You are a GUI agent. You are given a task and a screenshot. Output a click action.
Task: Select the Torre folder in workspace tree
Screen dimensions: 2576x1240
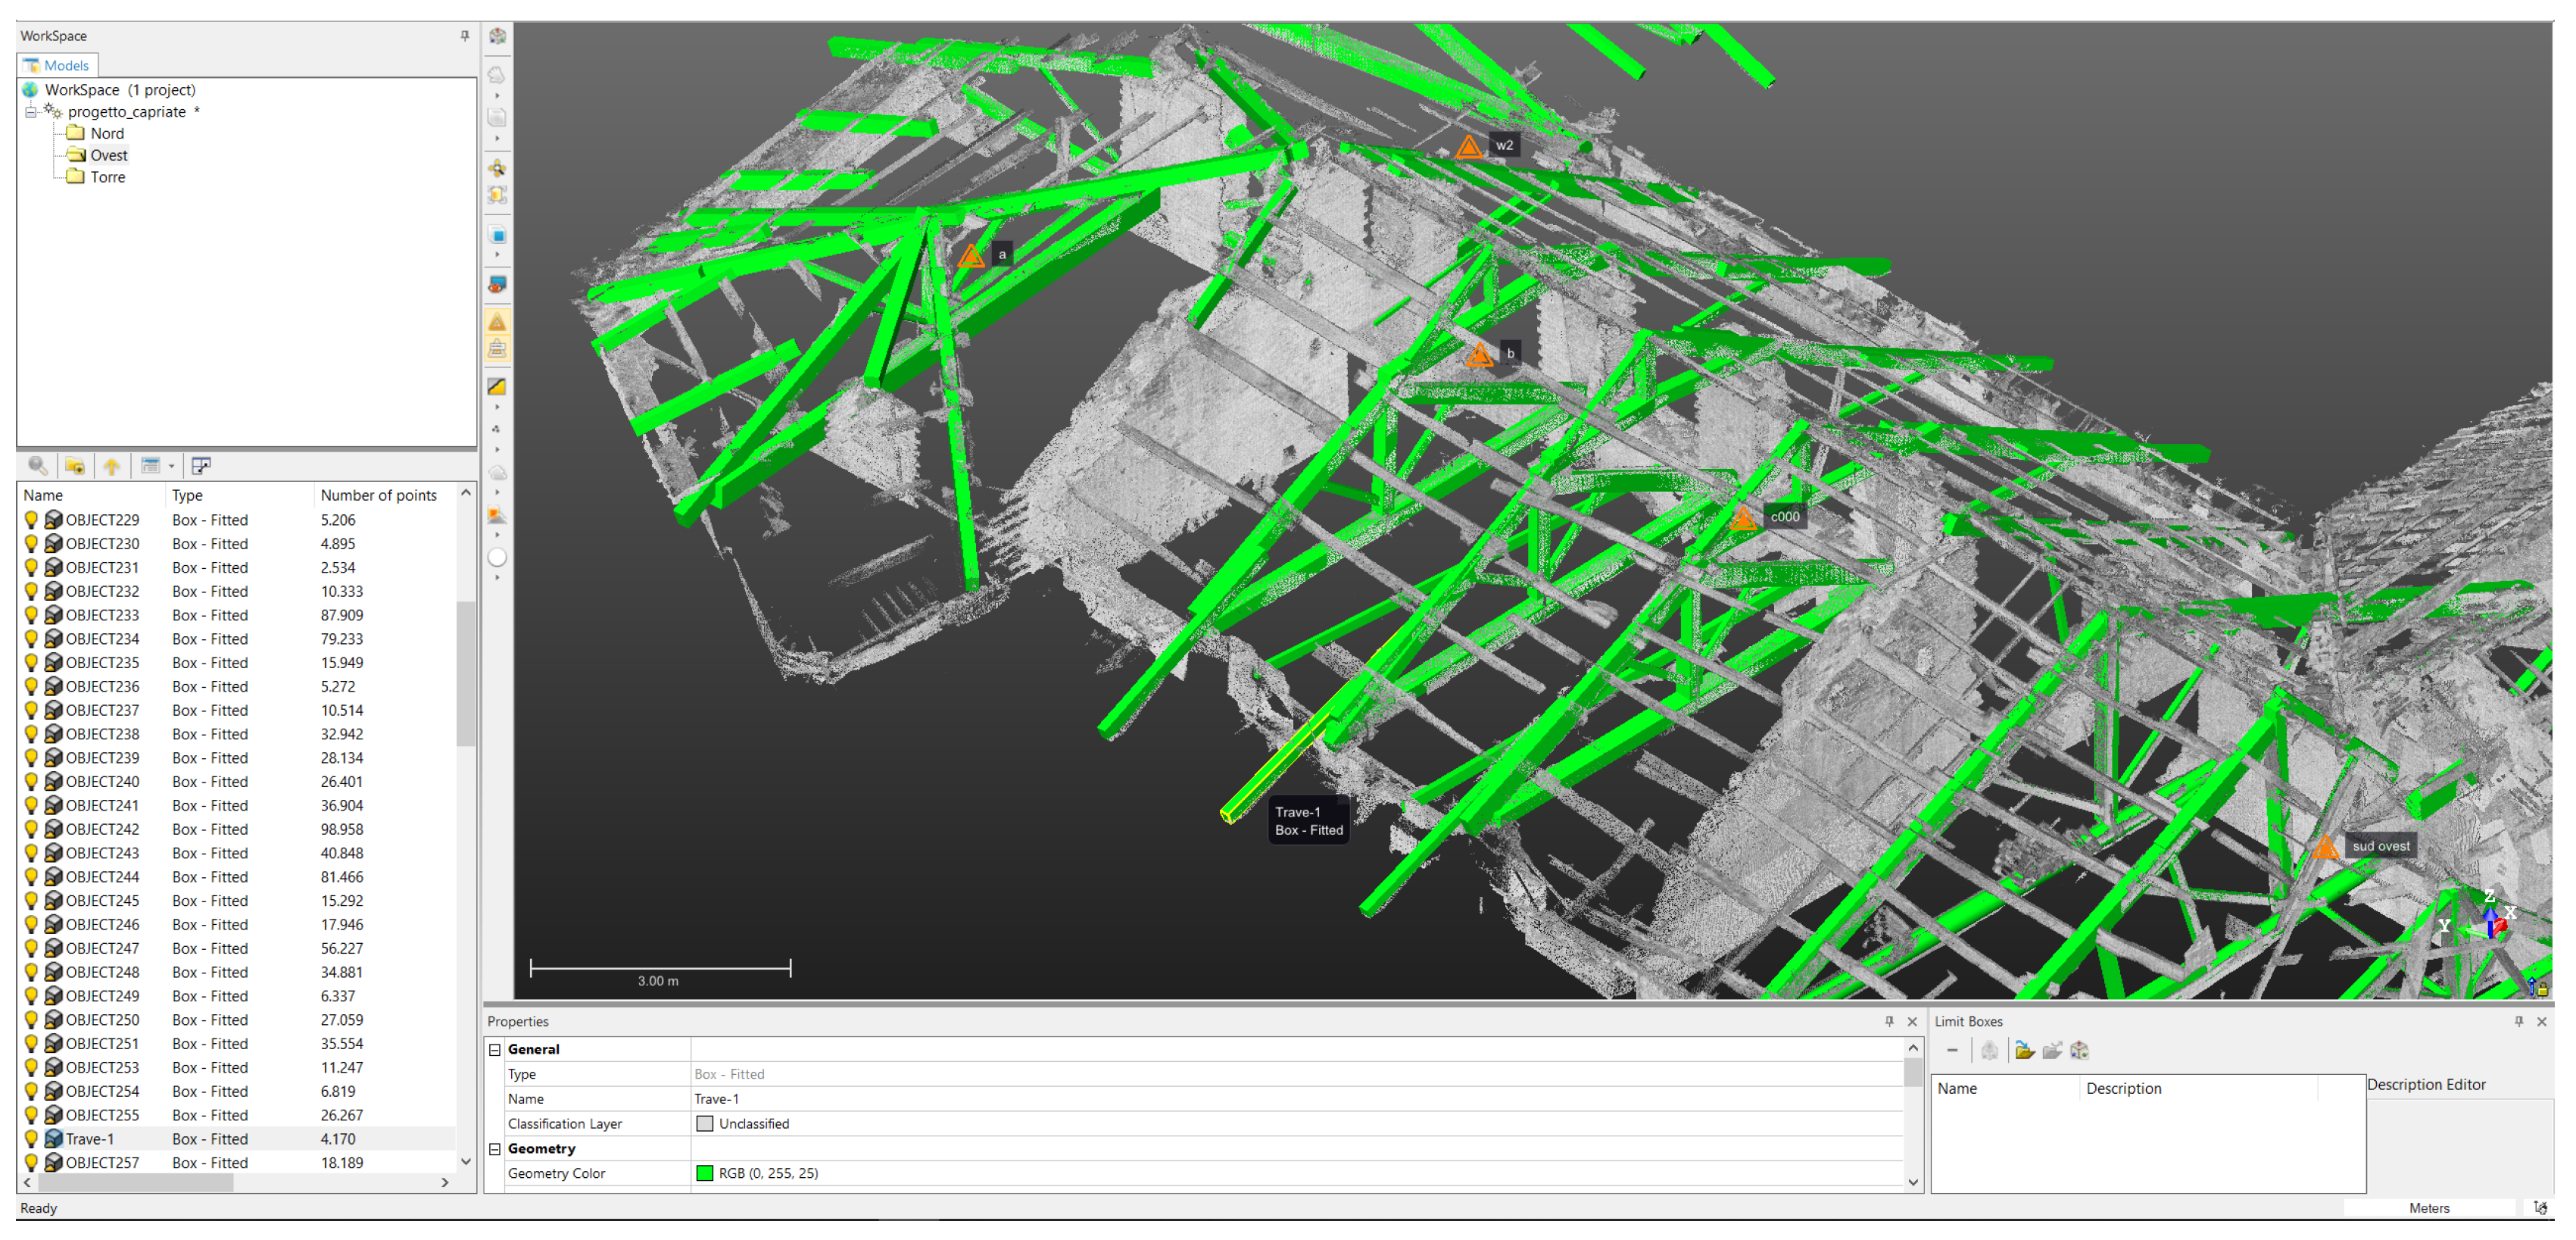click(107, 177)
